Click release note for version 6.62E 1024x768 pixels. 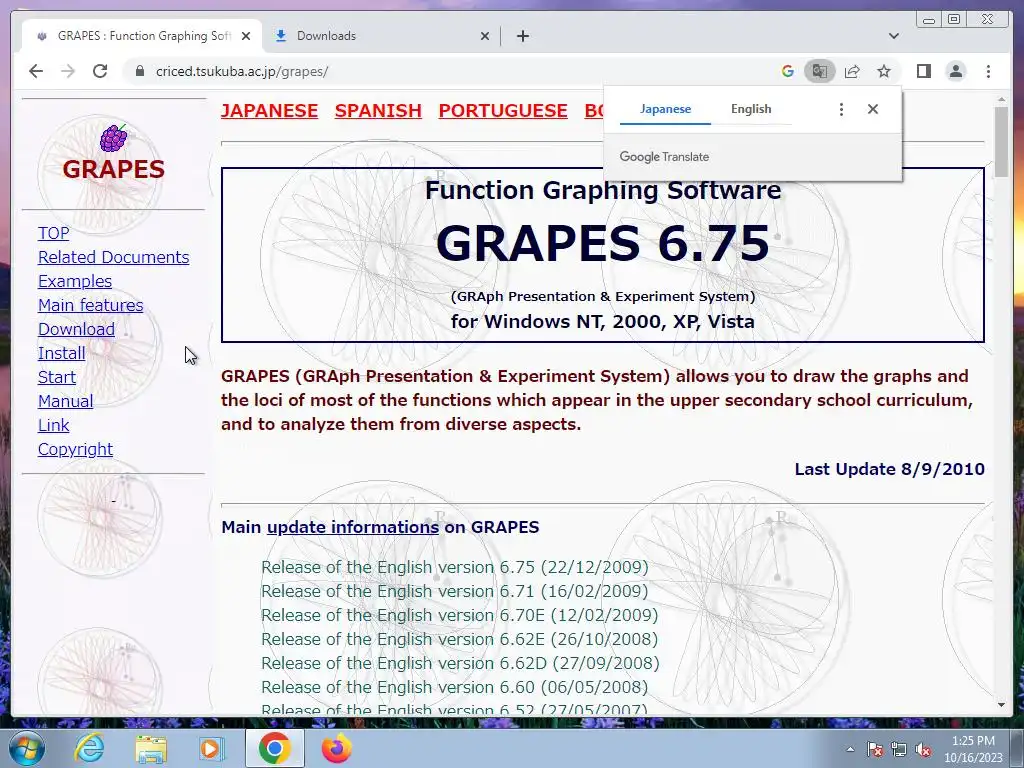[x=460, y=639]
